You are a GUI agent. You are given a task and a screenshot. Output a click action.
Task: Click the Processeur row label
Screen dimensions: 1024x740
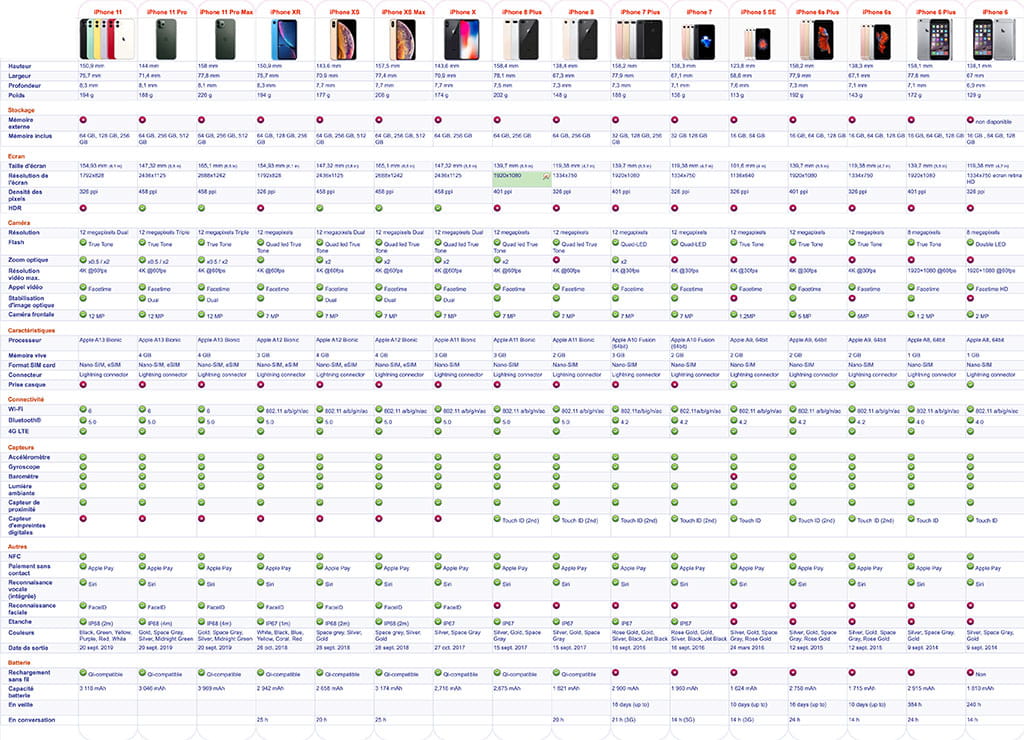click(x=25, y=340)
